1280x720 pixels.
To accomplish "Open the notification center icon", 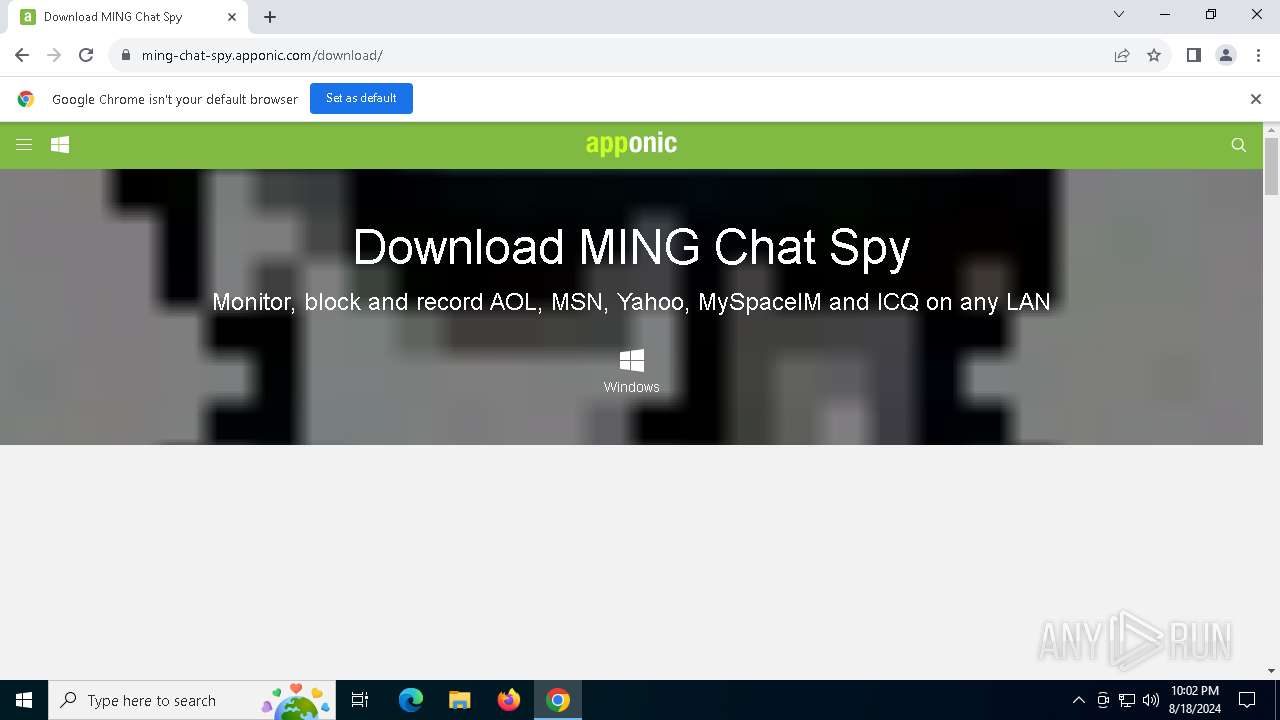I will [x=1247, y=700].
